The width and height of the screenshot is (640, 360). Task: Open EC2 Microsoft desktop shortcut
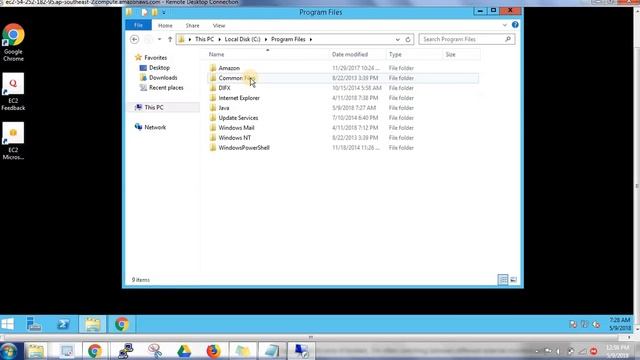tap(13, 141)
